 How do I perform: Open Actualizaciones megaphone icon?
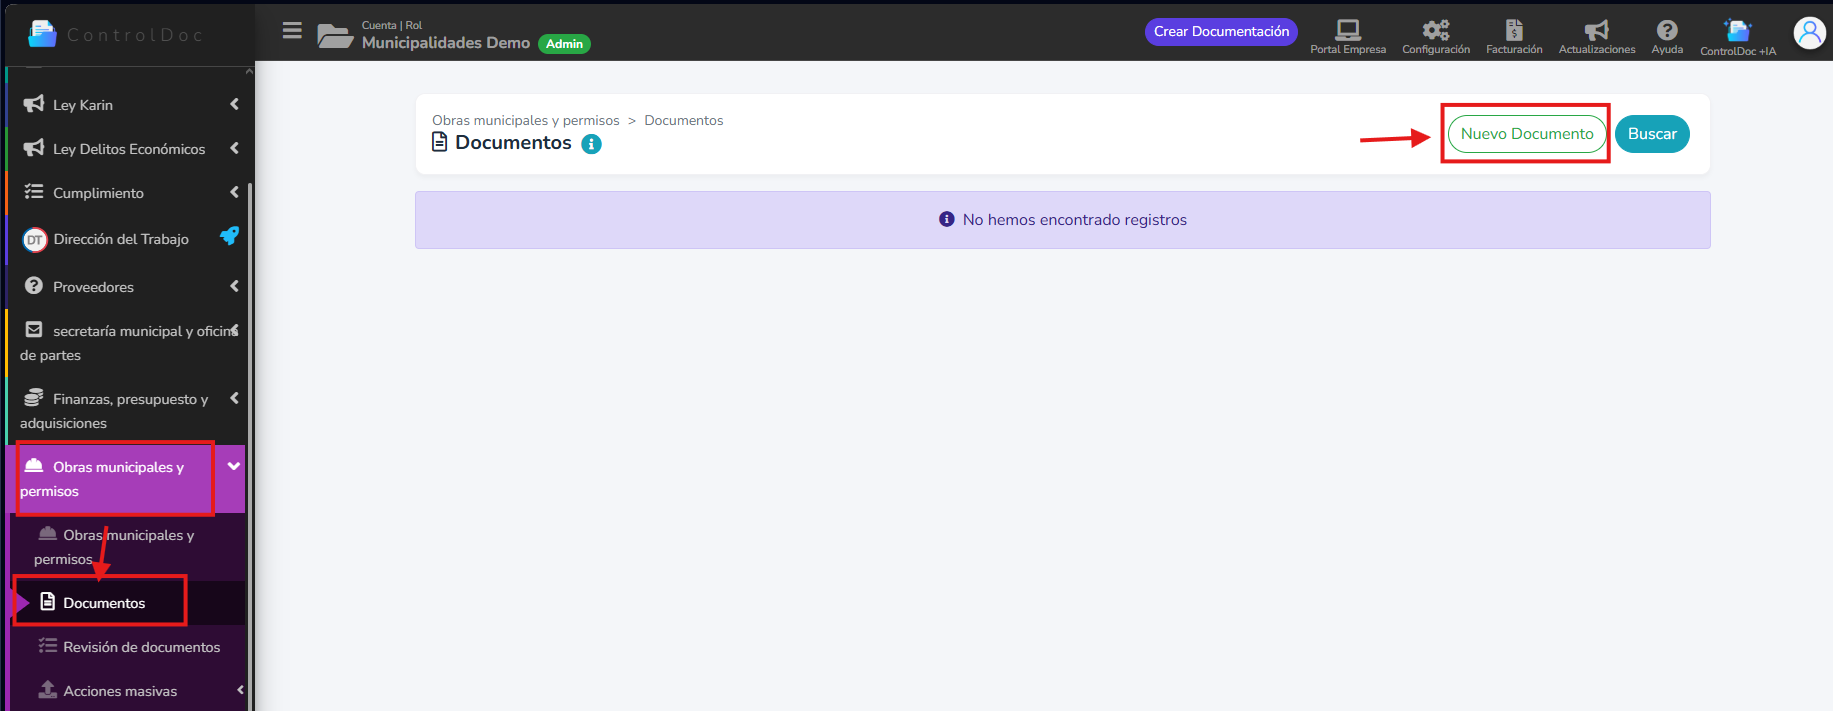pos(1597,30)
